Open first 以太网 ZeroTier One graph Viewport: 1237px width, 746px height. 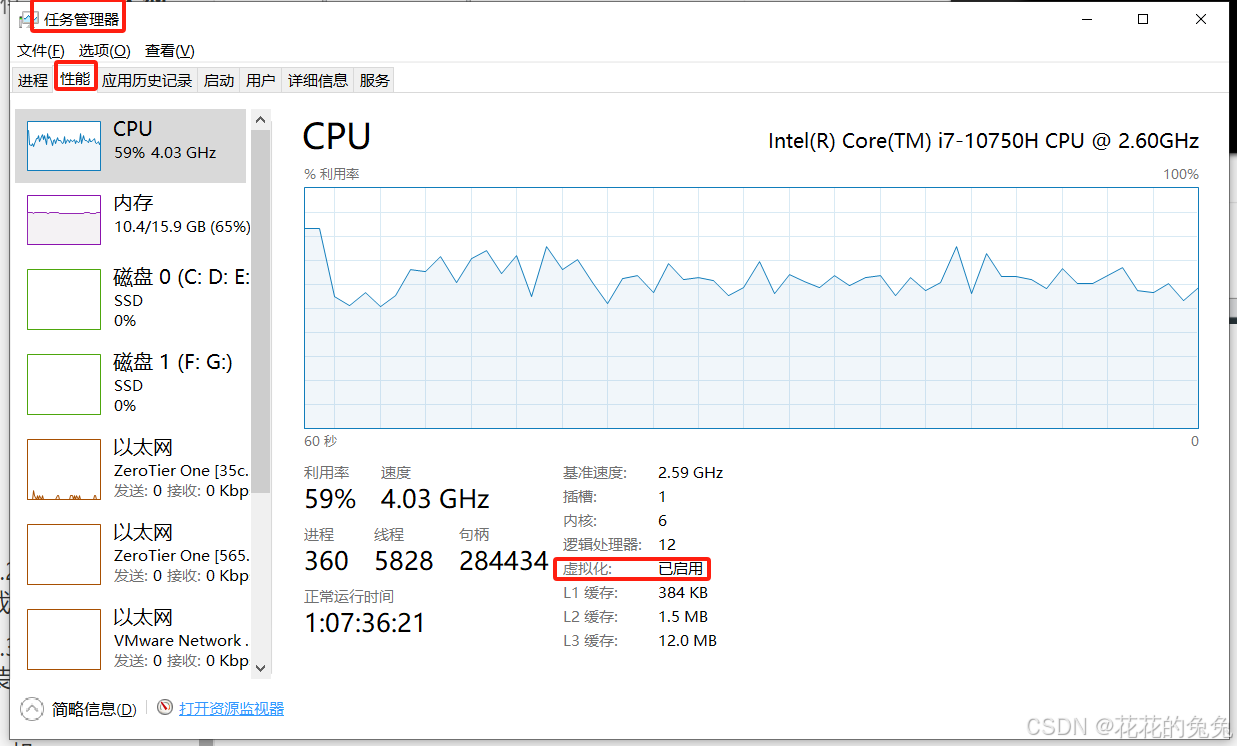(64, 469)
